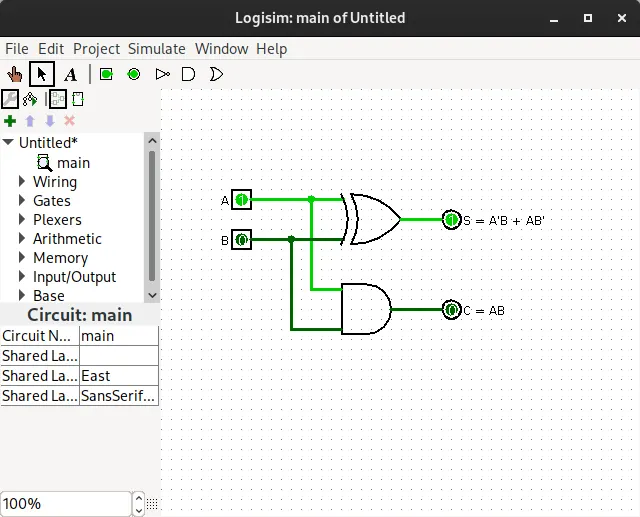Select the Edit arrow tool
The image size is (640, 517).
pyautogui.click(x=42, y=74)
